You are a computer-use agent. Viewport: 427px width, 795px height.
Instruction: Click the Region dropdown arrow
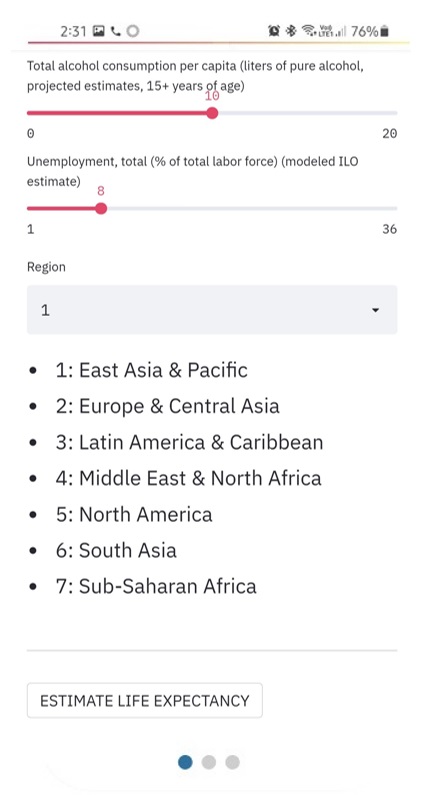[x=375, y=310]
